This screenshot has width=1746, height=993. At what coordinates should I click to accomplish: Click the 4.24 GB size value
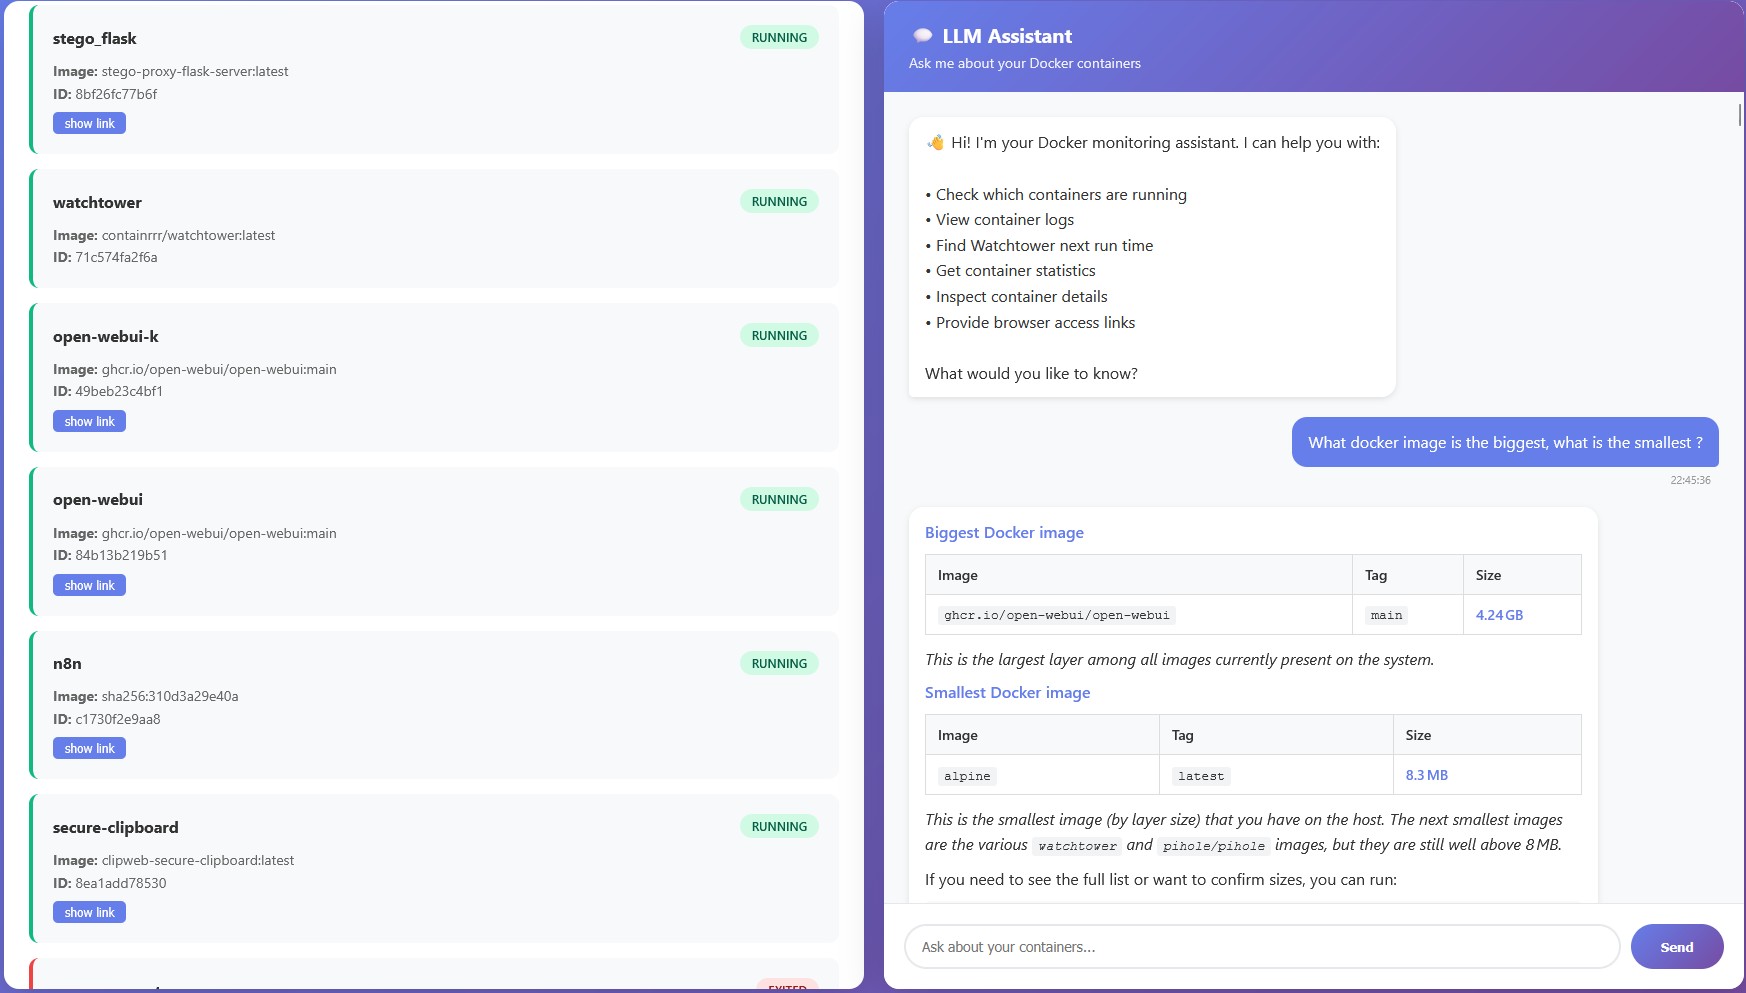pos(1499,615)
